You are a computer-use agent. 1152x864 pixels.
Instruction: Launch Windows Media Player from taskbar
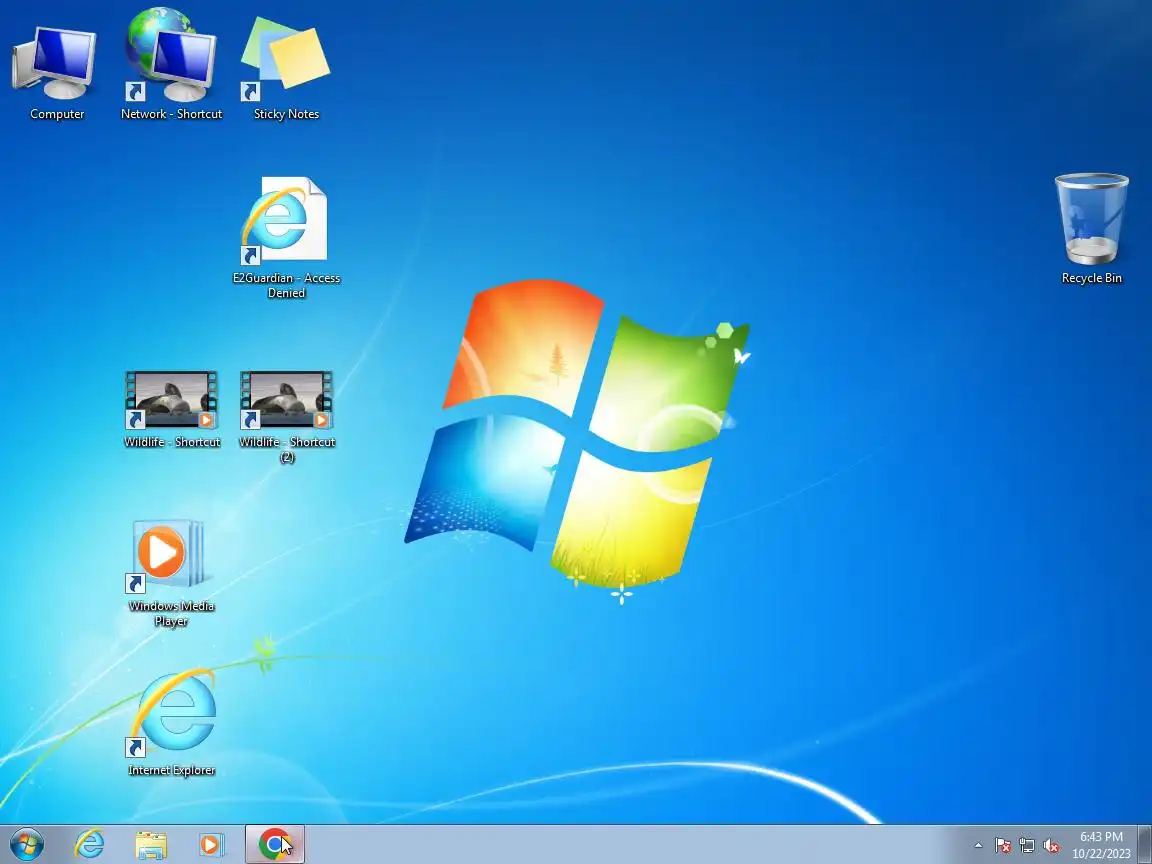click(212, 845)
